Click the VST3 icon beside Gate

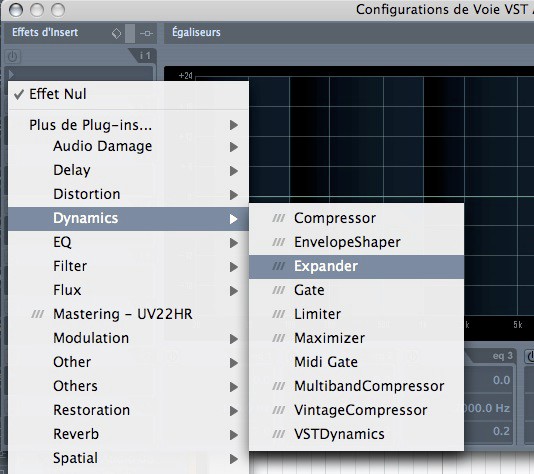point(279,290)
